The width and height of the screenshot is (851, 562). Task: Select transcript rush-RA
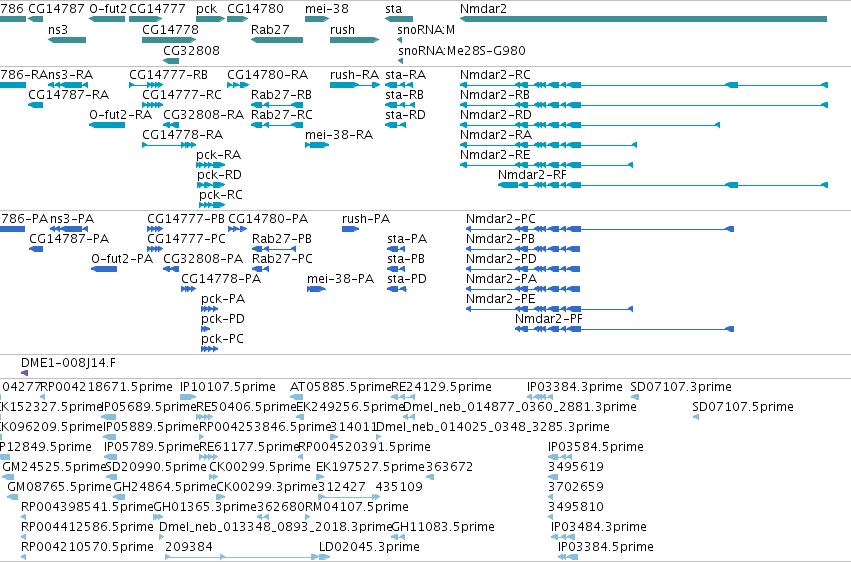354,74
